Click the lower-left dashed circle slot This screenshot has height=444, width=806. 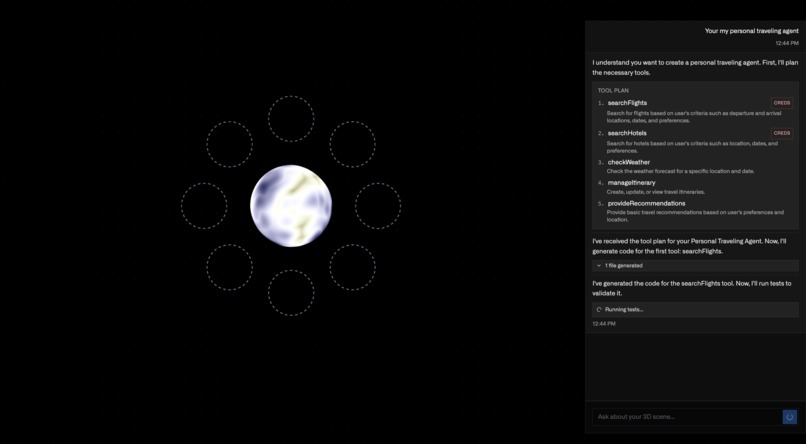(229, 267)
